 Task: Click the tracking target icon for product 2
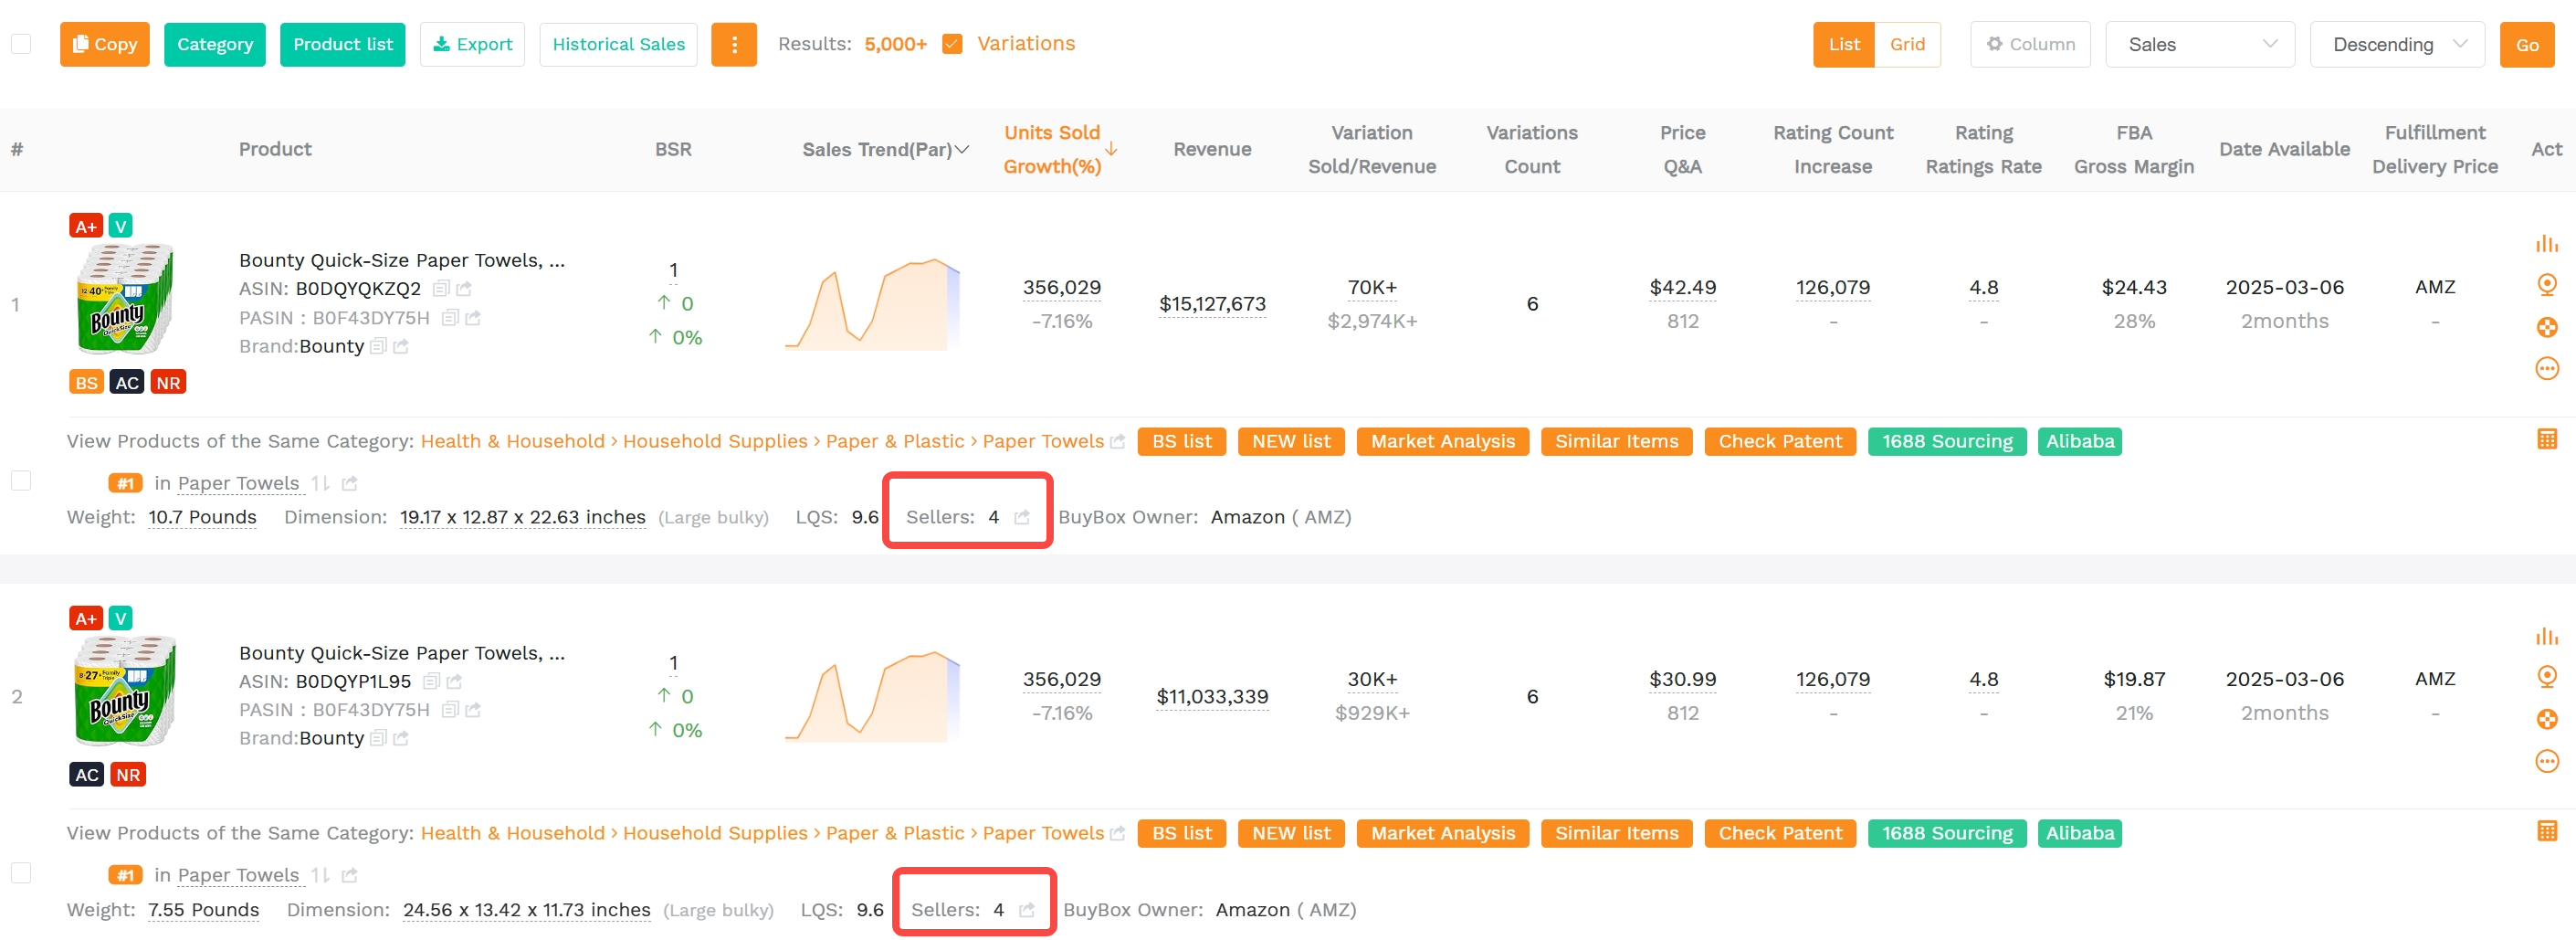click(x=2547, y=677)
